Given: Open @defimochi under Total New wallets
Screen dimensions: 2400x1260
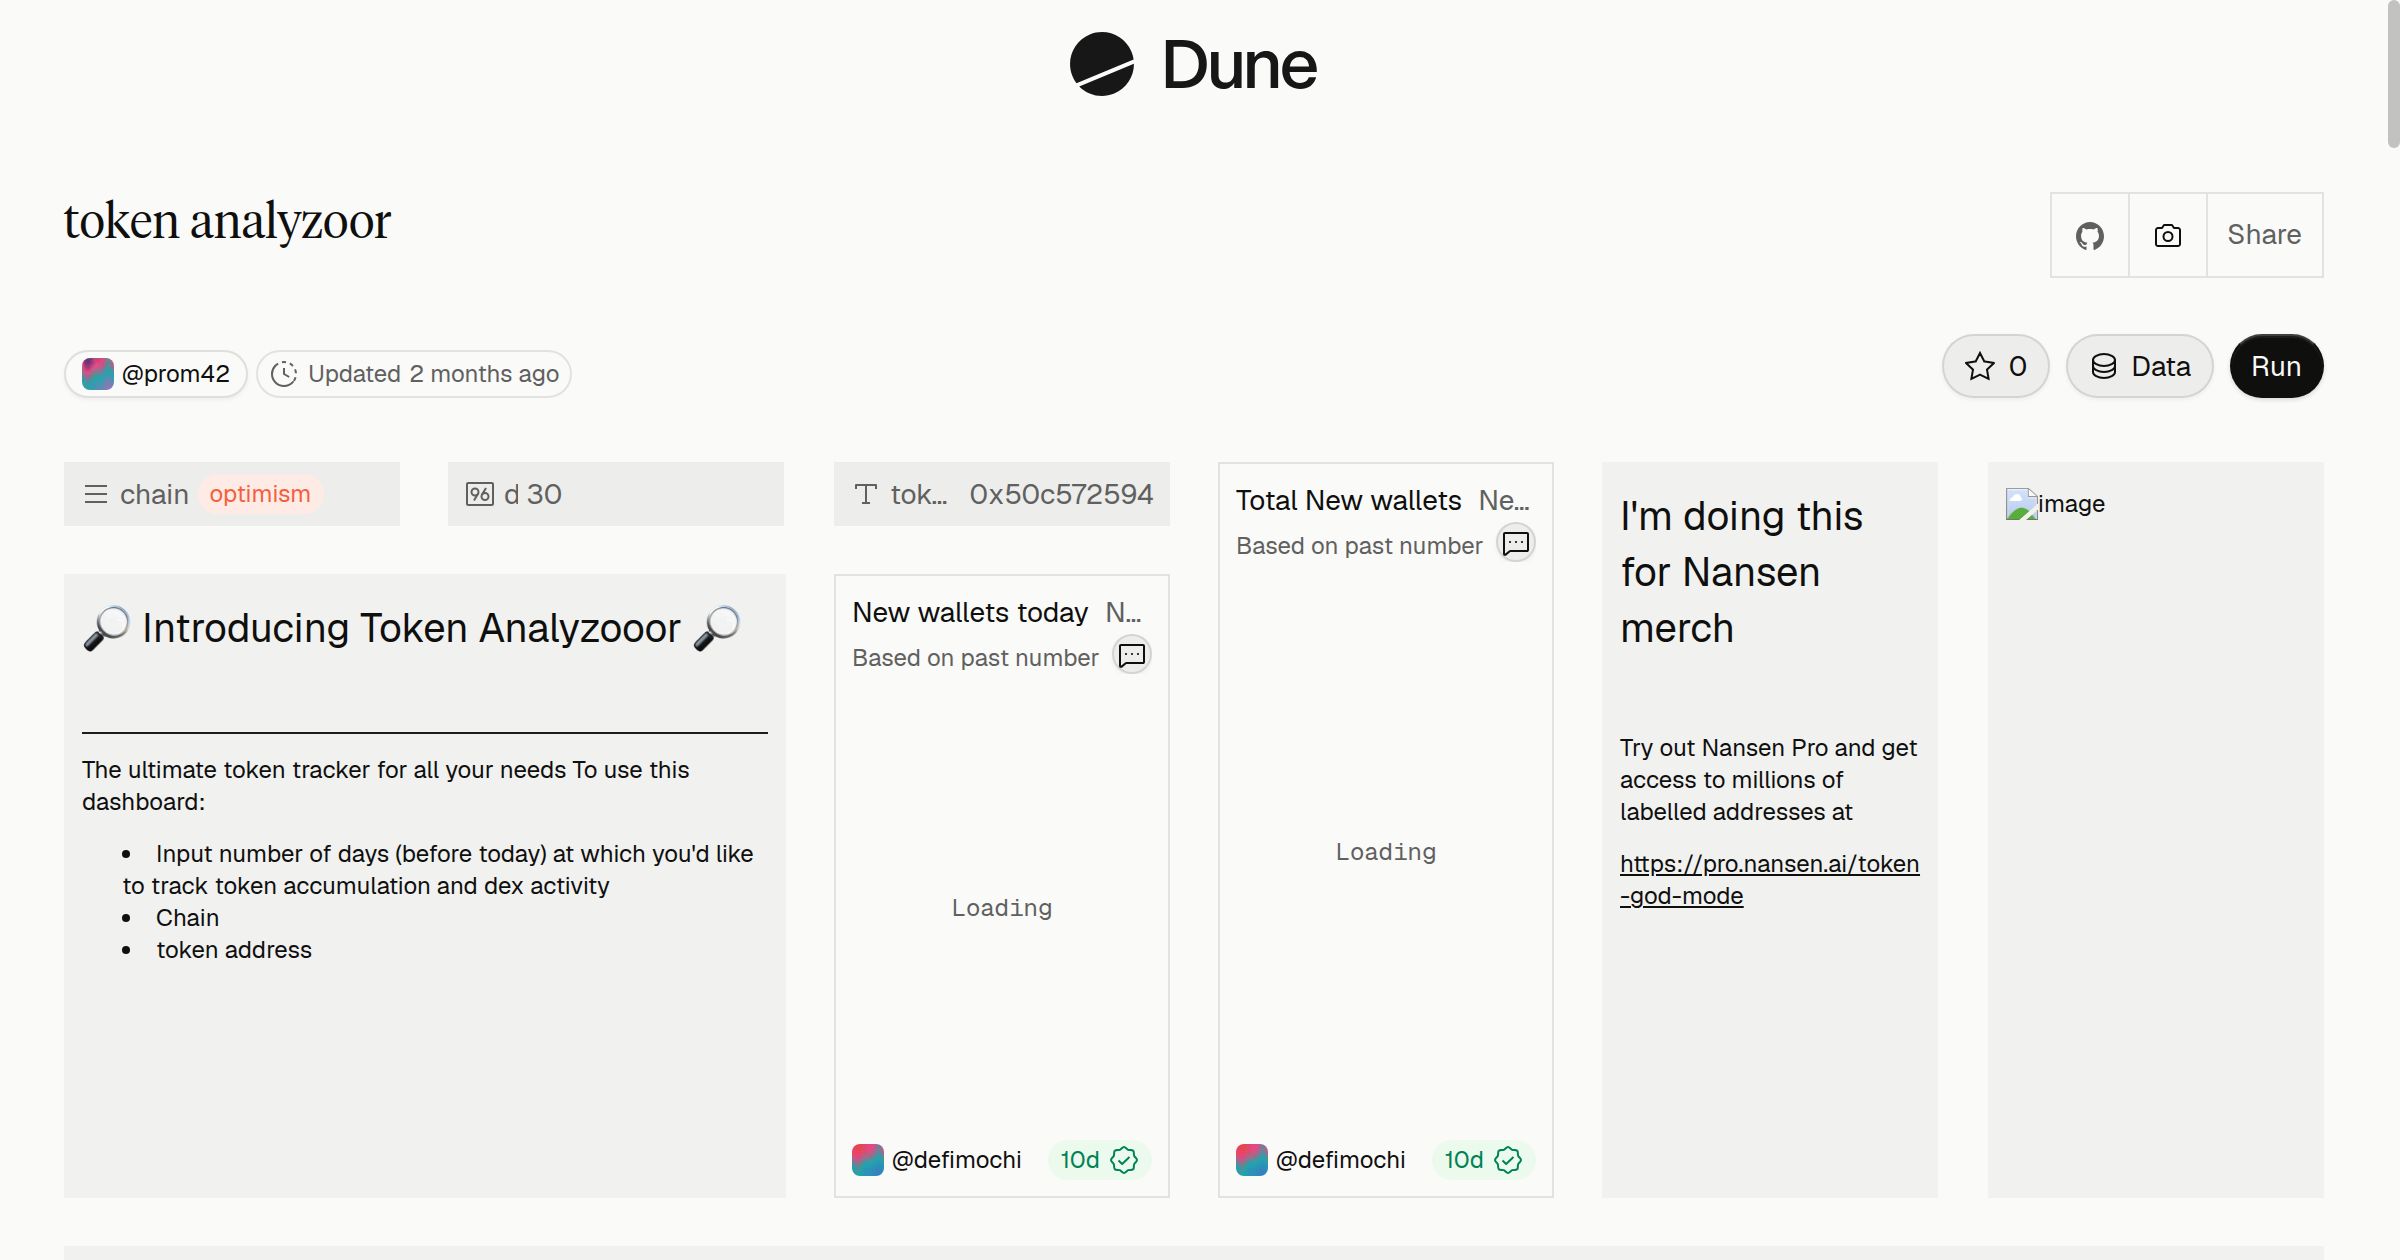Looking at the screenshot, I should [1340, 1160].
